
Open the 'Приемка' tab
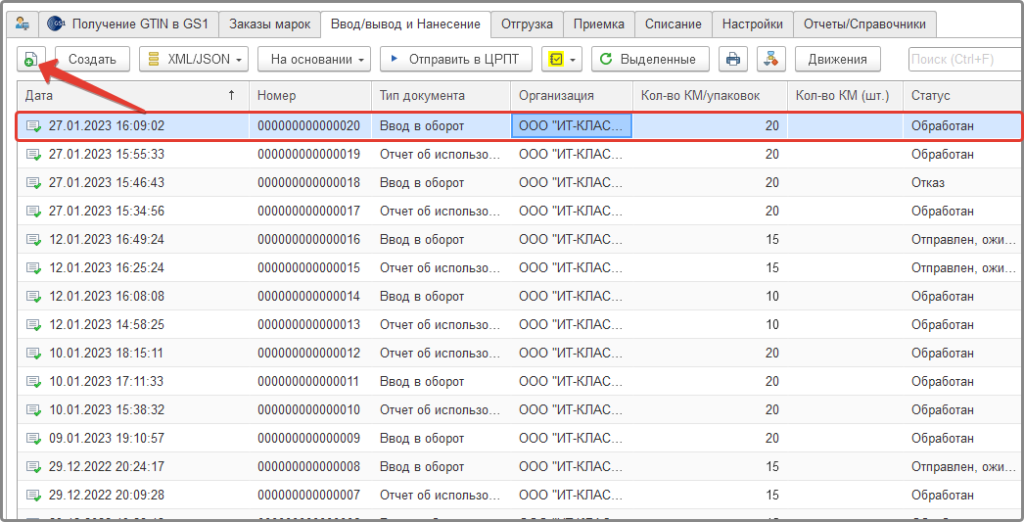tap(598, 24)
